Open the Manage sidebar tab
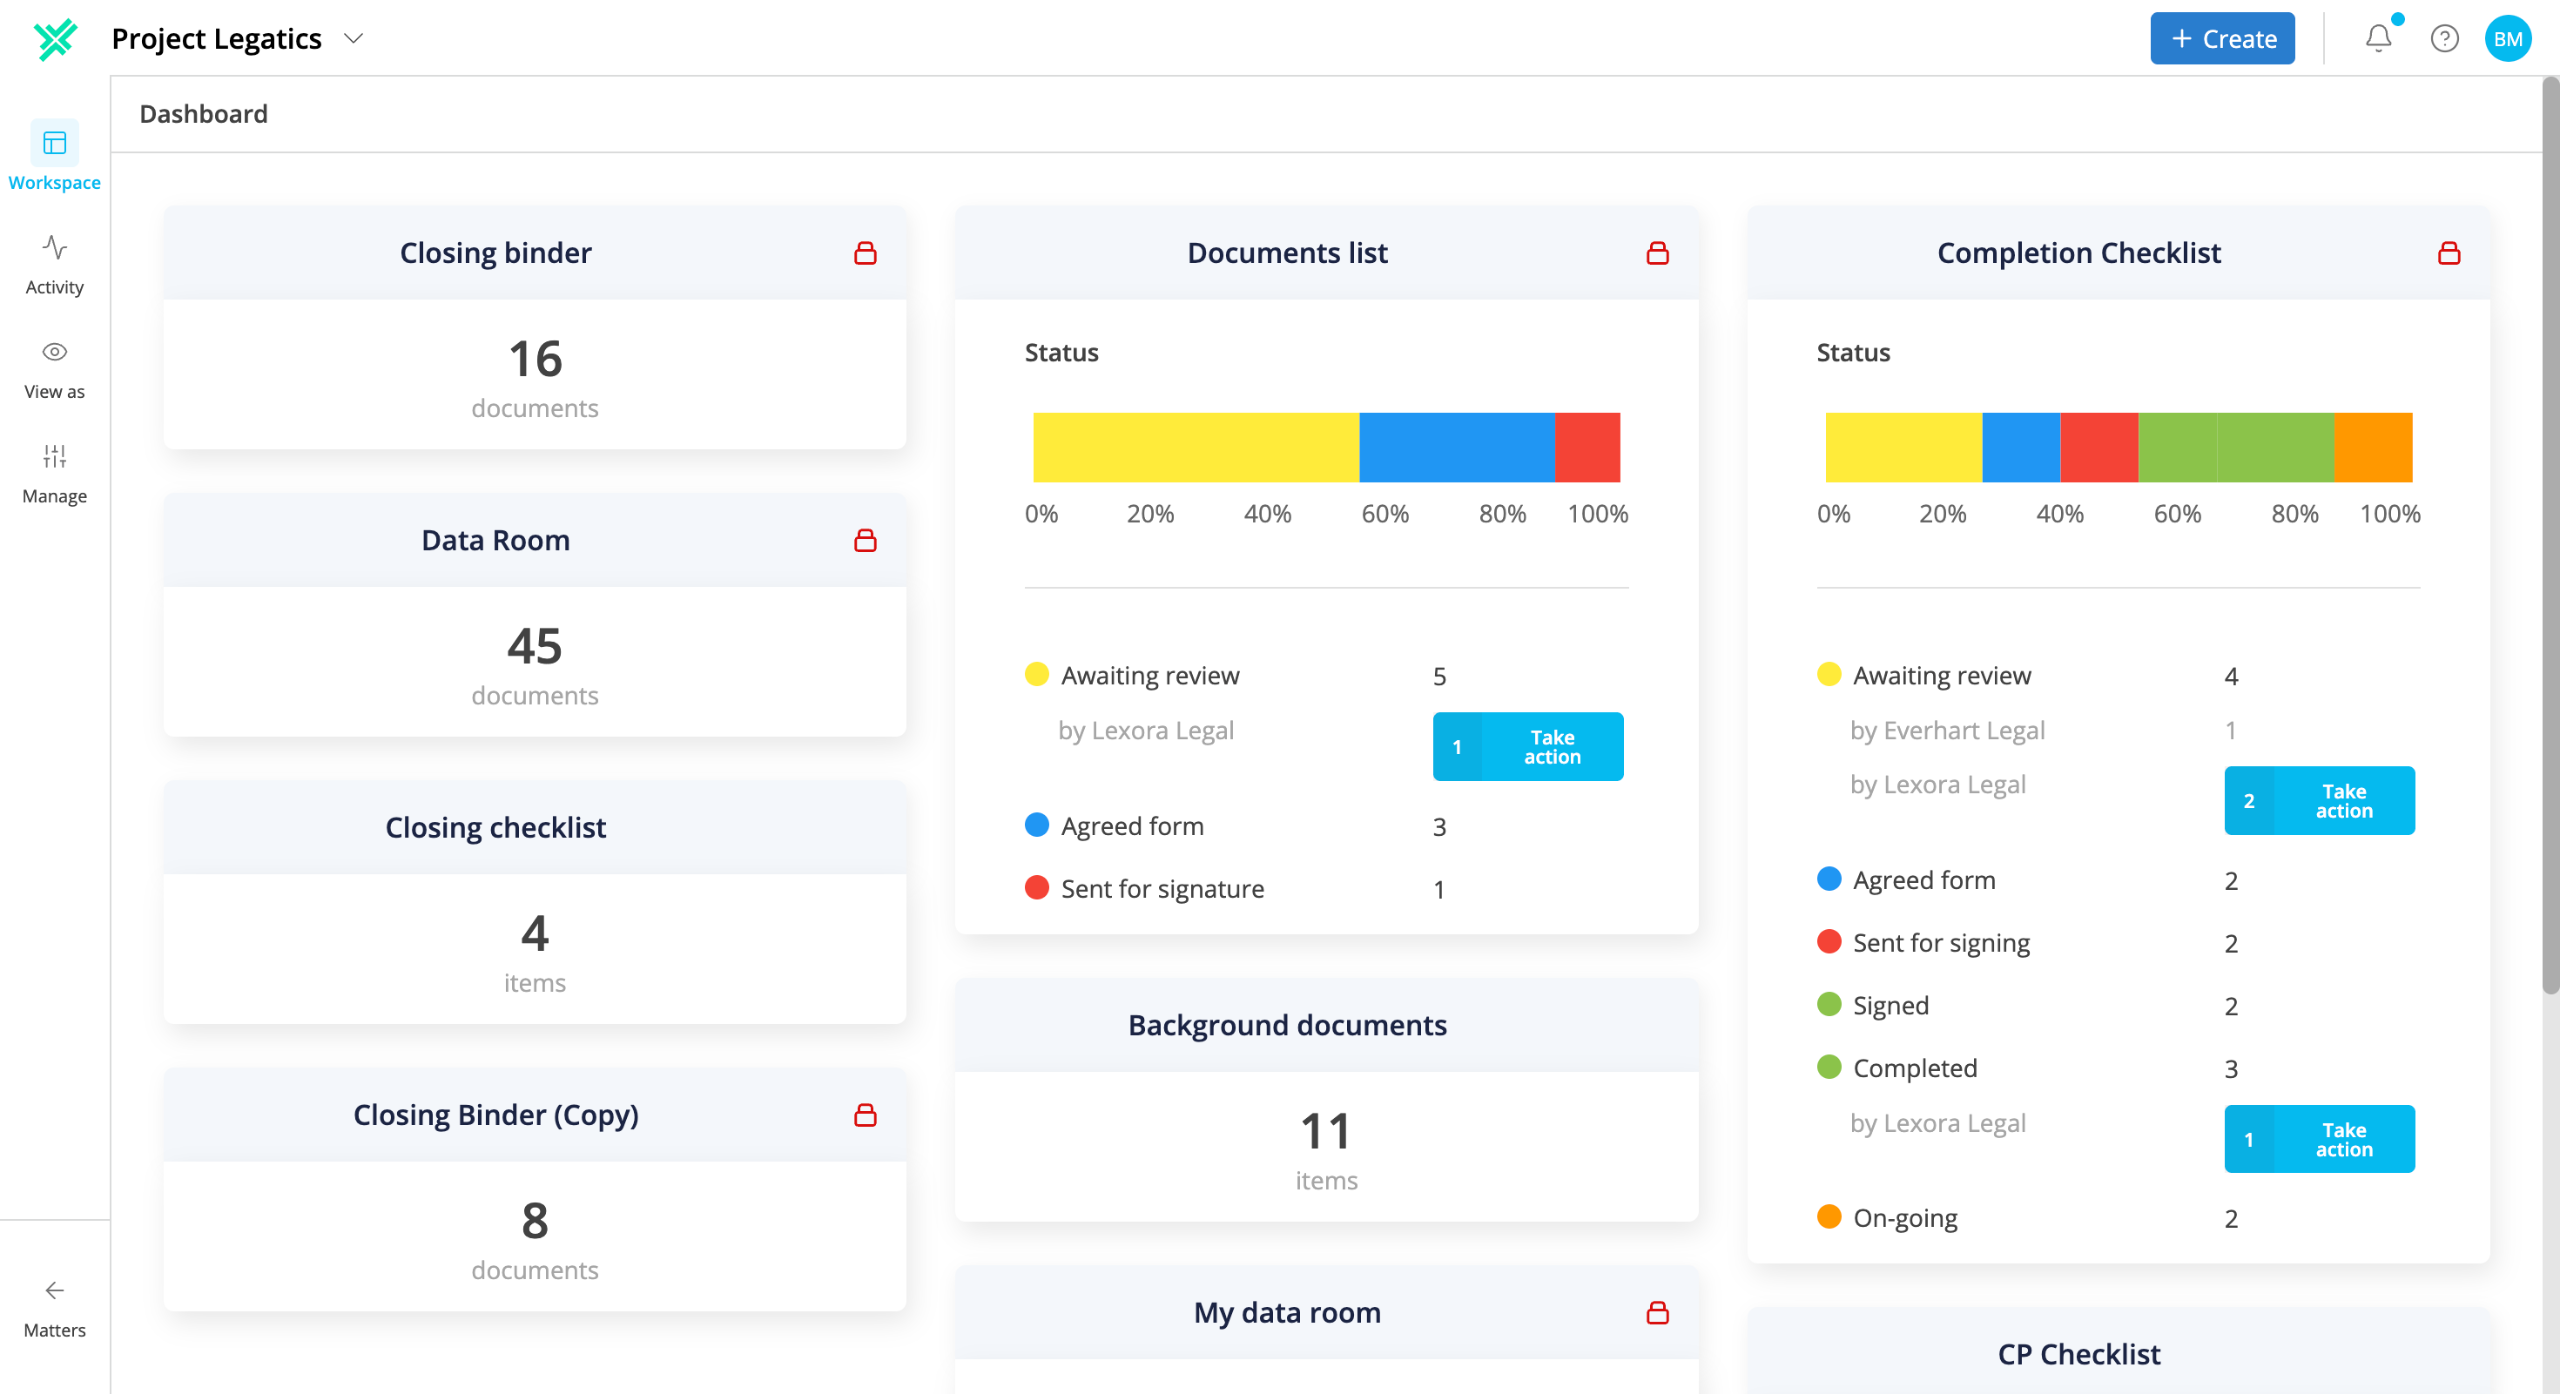The width and height of the screenshot is (2560, 1394). pyautogui.click(x=55, y=474)
